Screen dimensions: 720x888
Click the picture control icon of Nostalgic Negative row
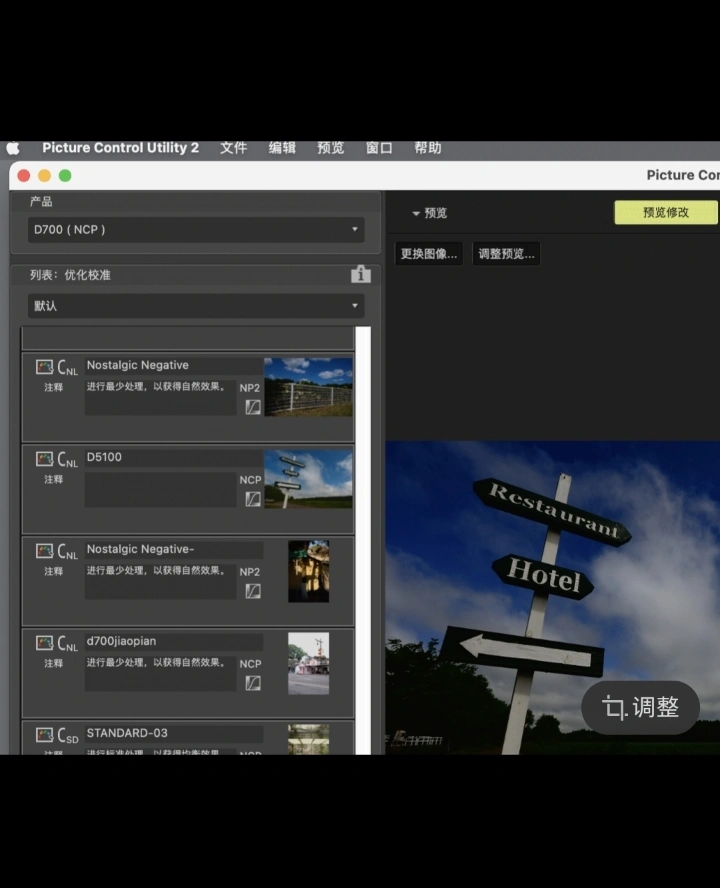[x=44, y=367]
